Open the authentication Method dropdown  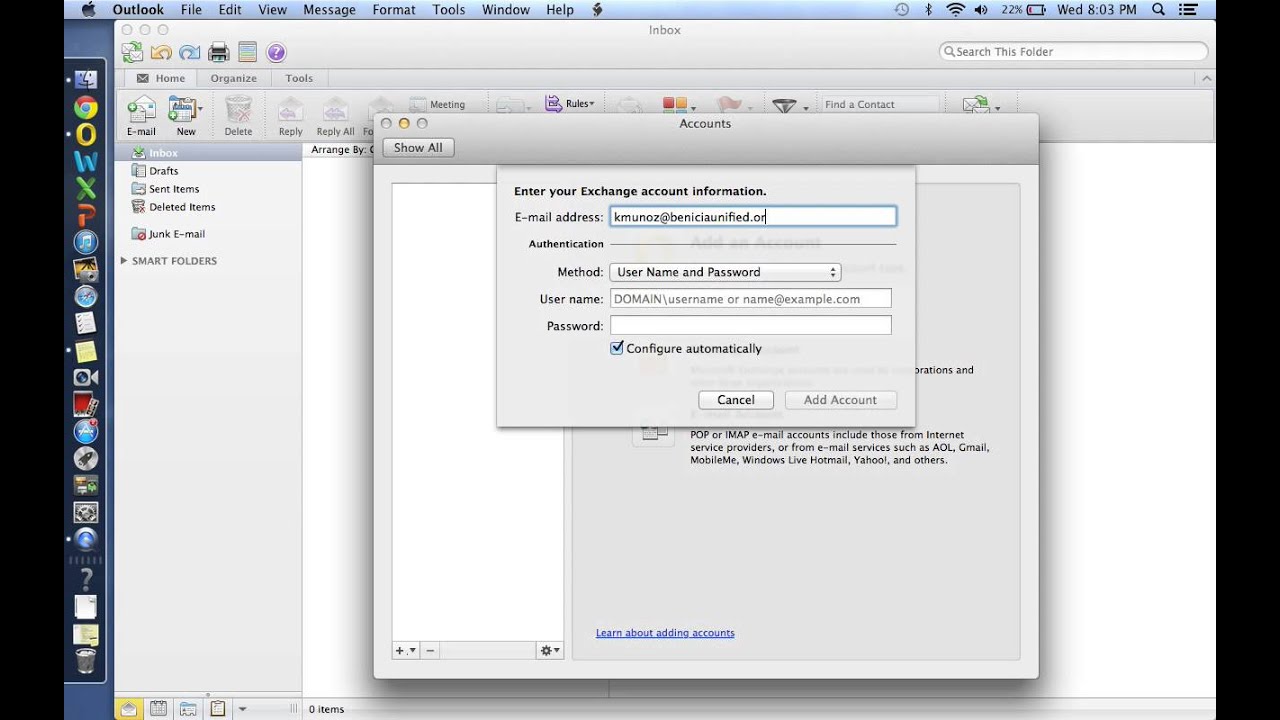[x=725, y=272]
